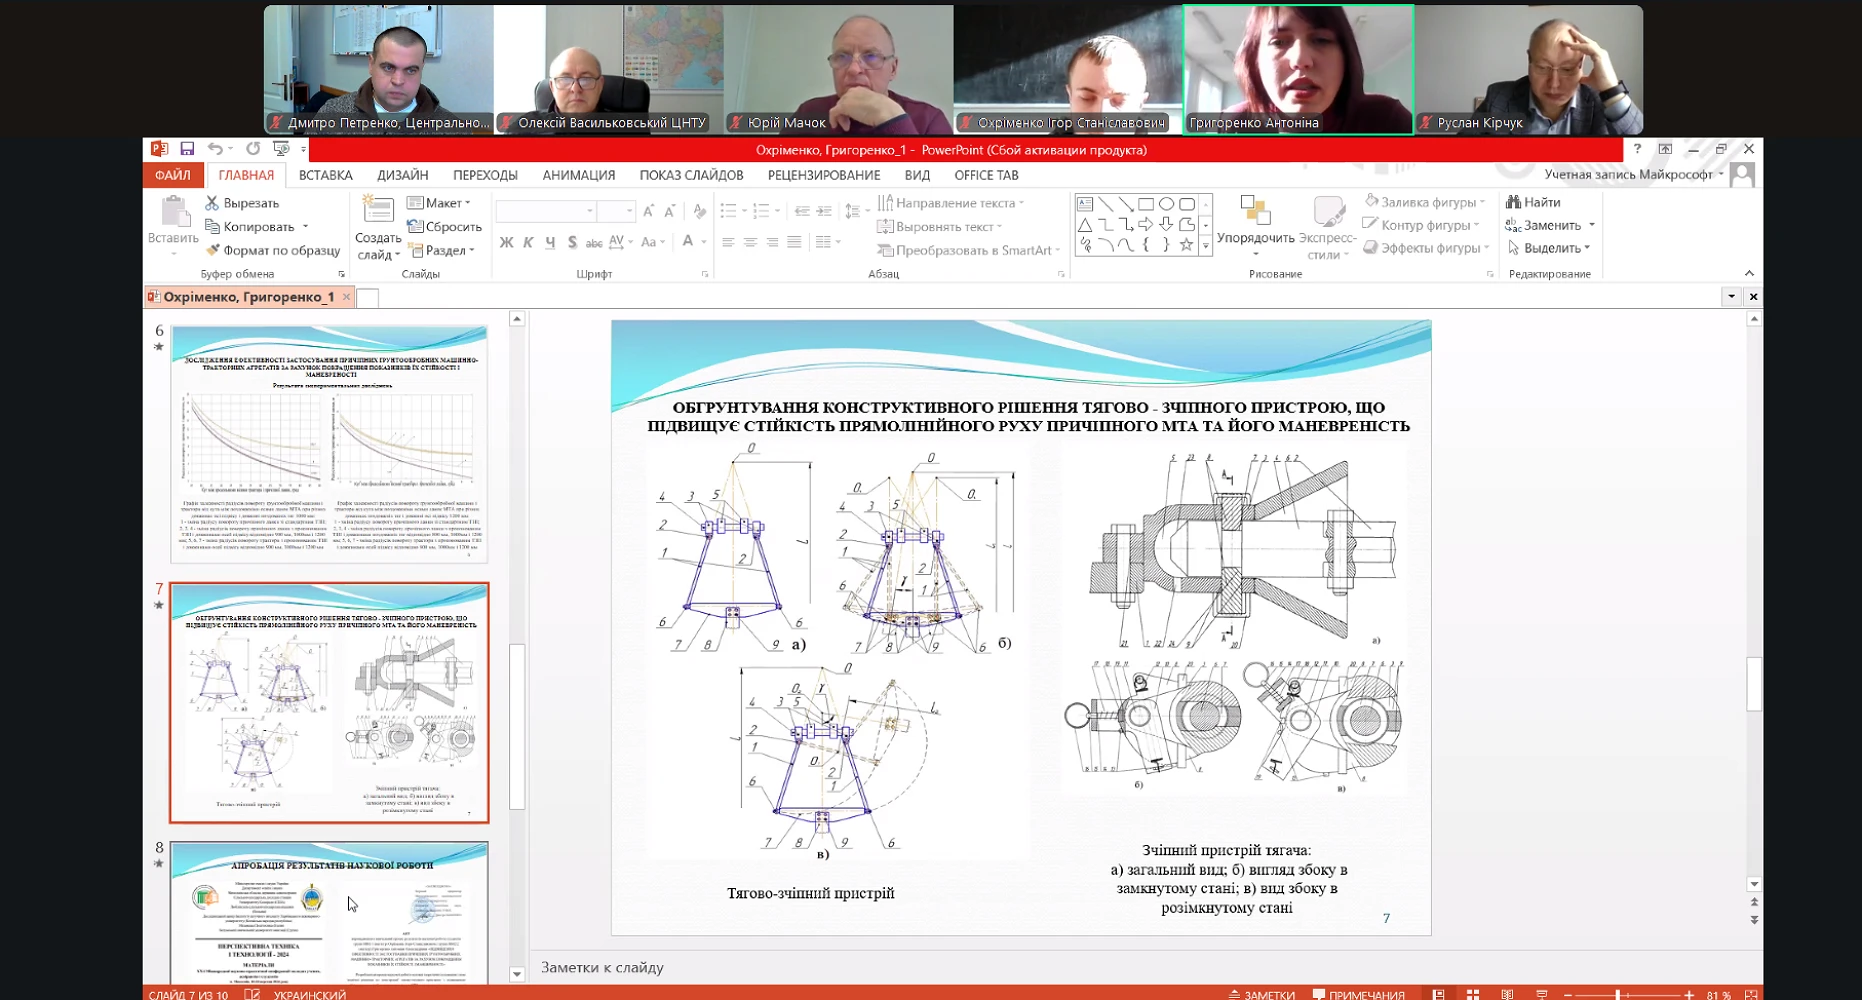This screenshot has width=1862, height=1000.
Task: Toggle the ЗАМЕТКИ notes pane
Action: click(1261, 994)
